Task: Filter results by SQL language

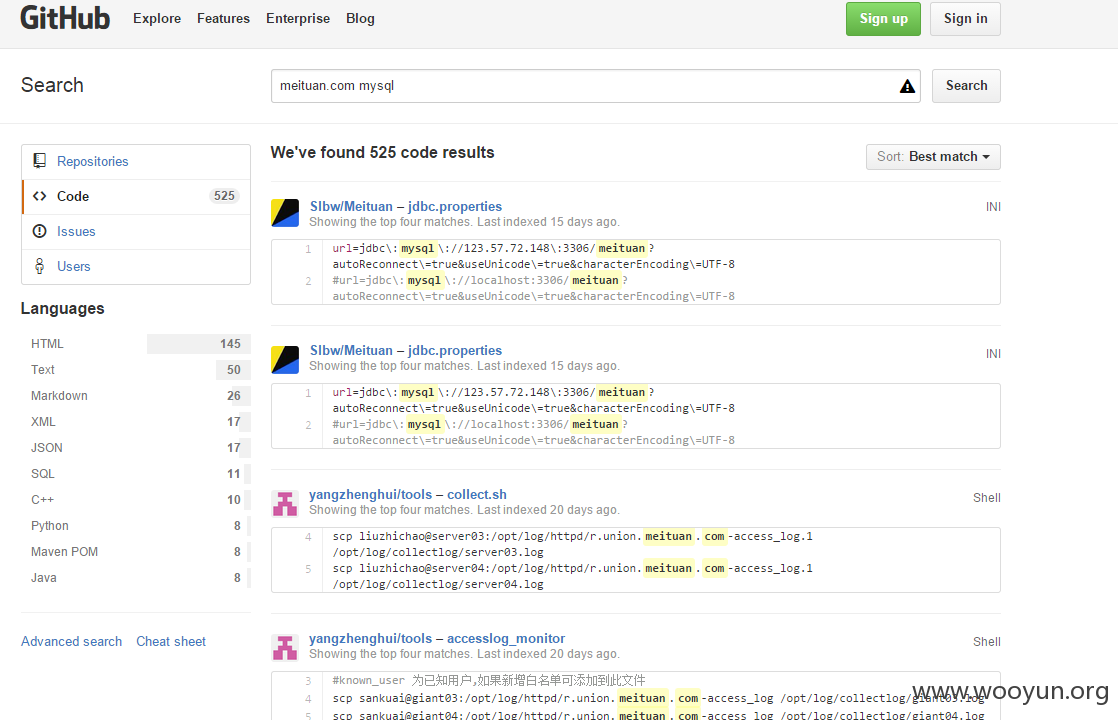Action: click(x=136, y=473)
